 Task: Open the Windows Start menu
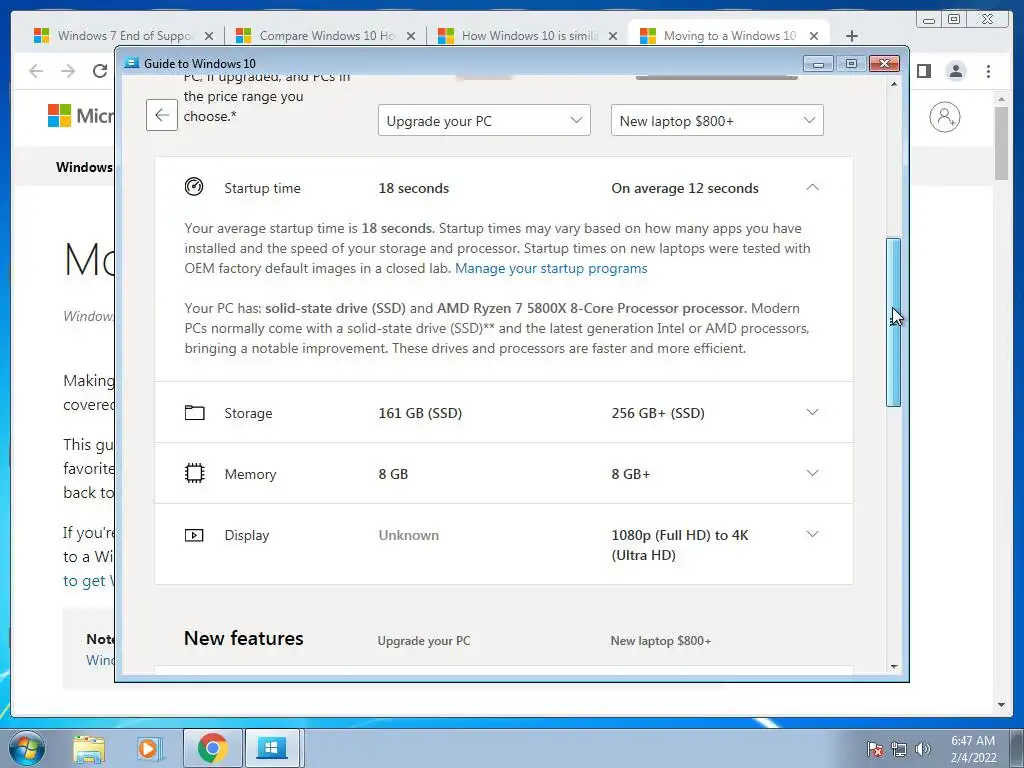[27, 748]
